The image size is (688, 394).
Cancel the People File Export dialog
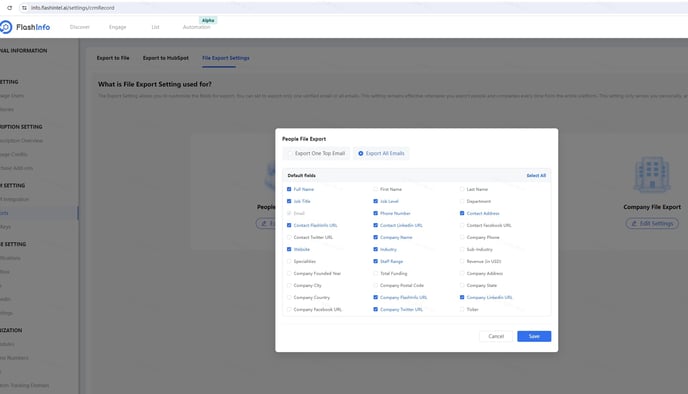click(x=496, y=336)
